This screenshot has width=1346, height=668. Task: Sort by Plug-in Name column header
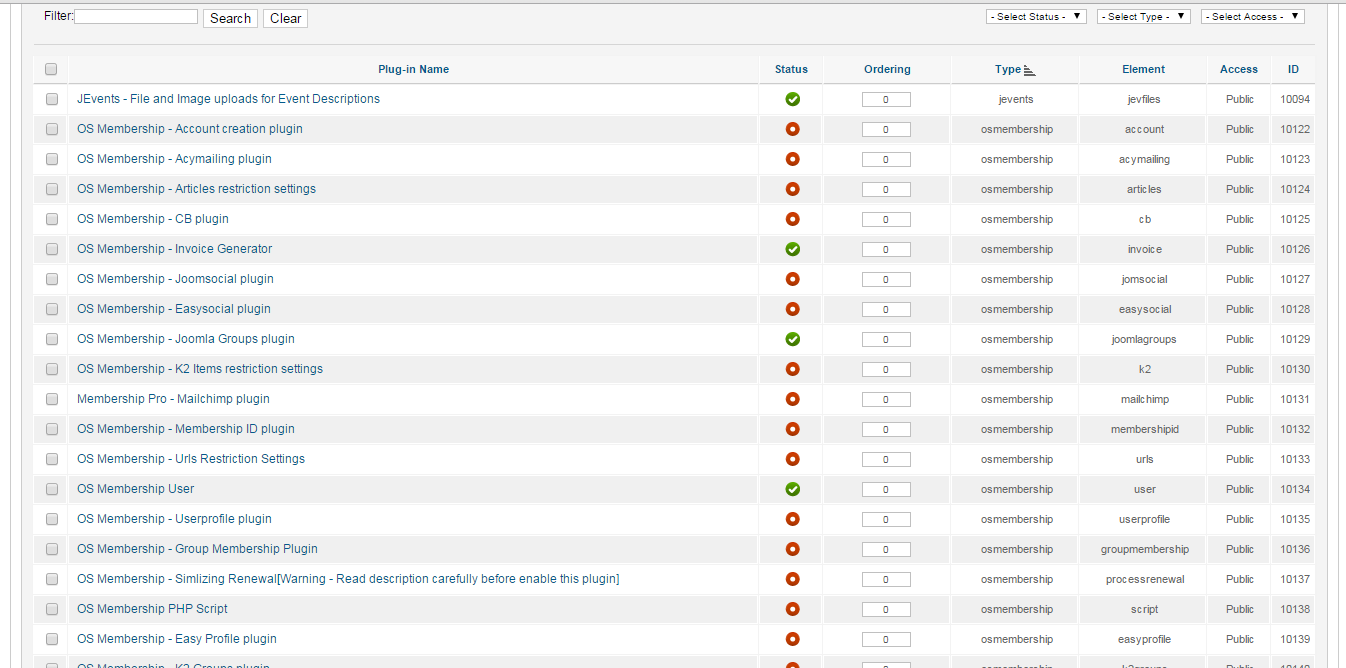pyautogui.click(x=413, y=69)
